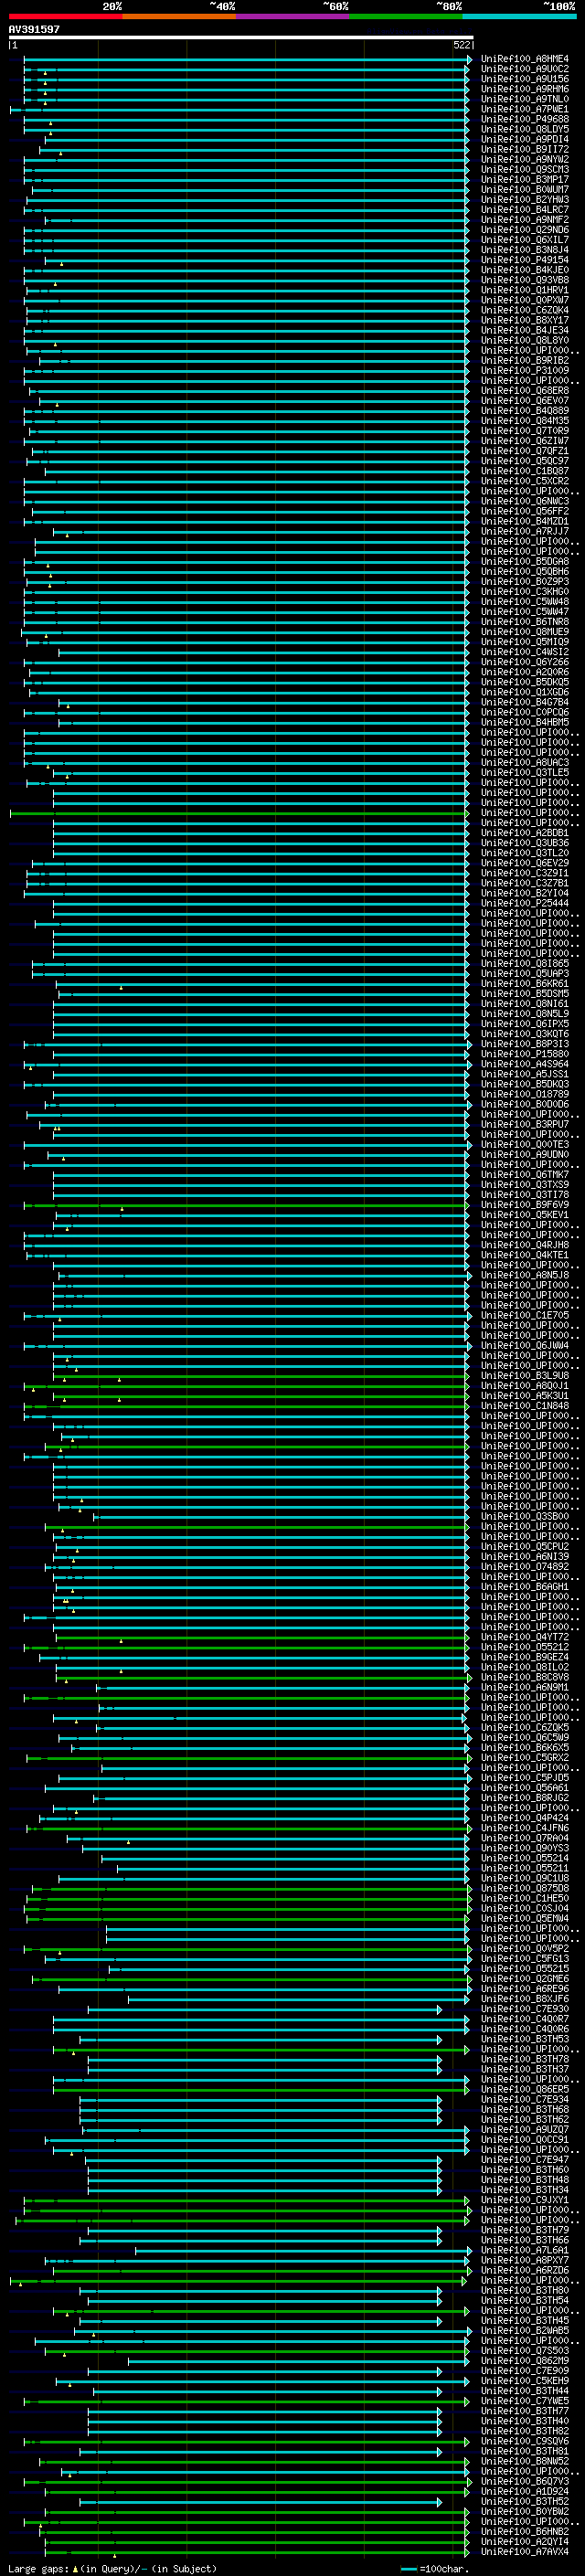This screenshot has width=585, height=2576.
Task: Select label UniRef100_B3RPU7
Action: tap(525, 1124)
